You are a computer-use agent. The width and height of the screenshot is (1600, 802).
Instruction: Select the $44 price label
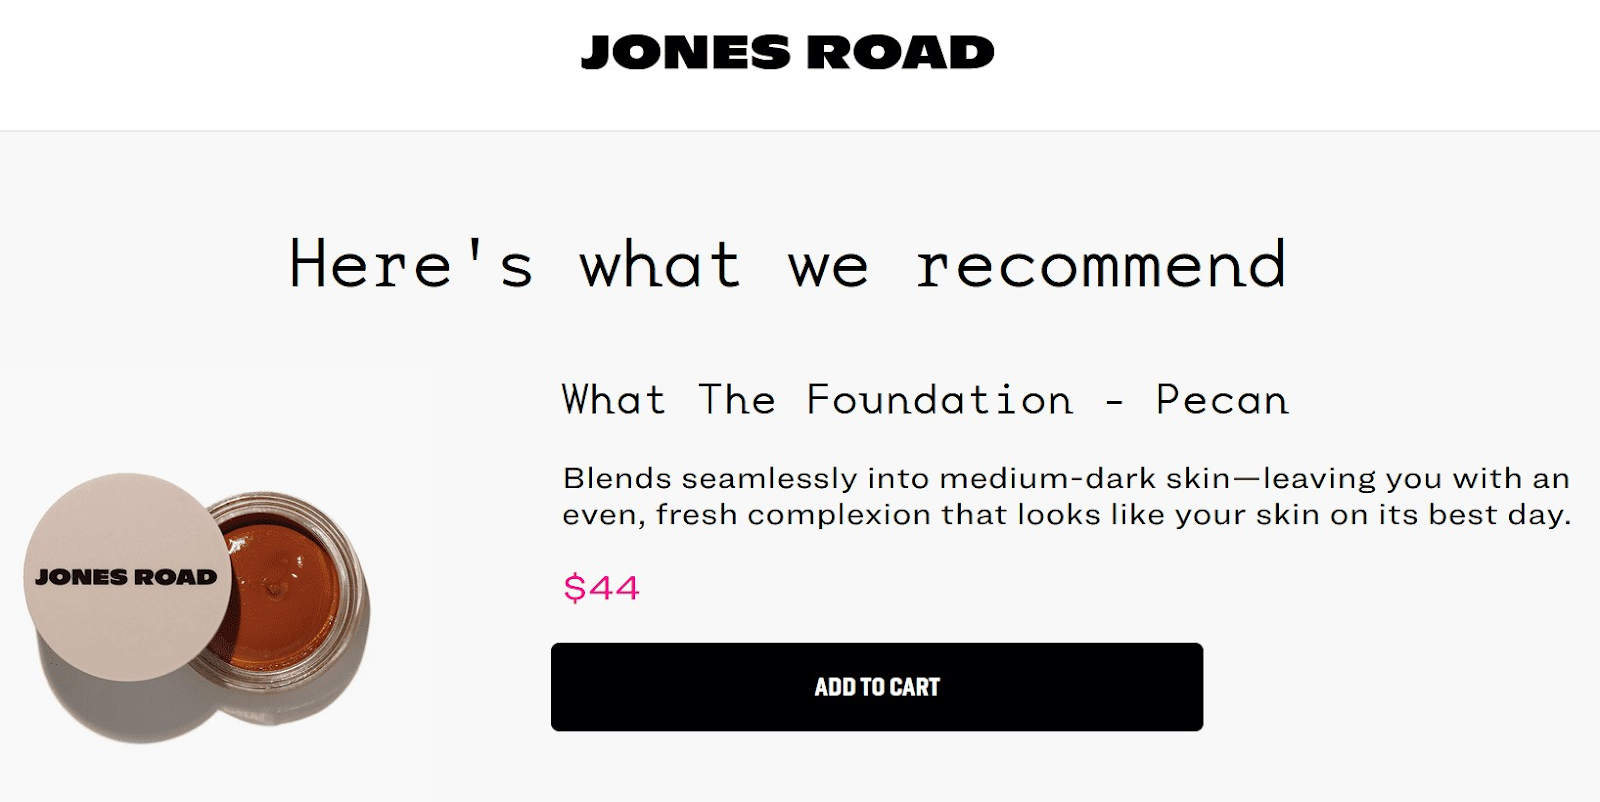tap(601, 588)
